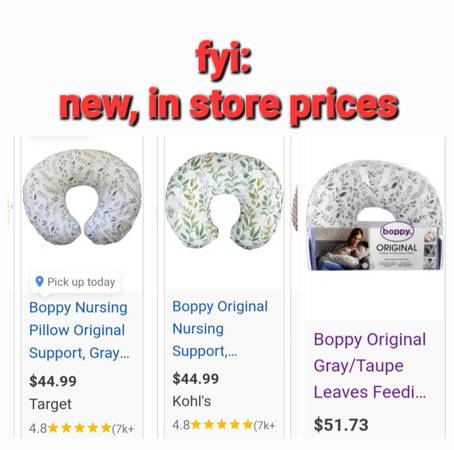
Task: Select the Kohl's store name
Action: pos(192,401)
